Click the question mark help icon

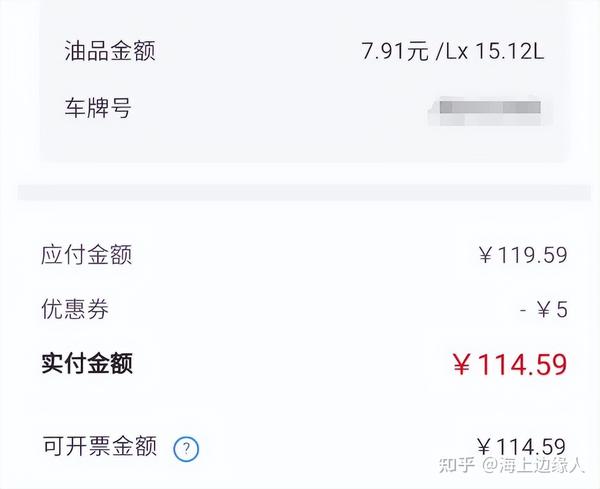click(186, 448)
